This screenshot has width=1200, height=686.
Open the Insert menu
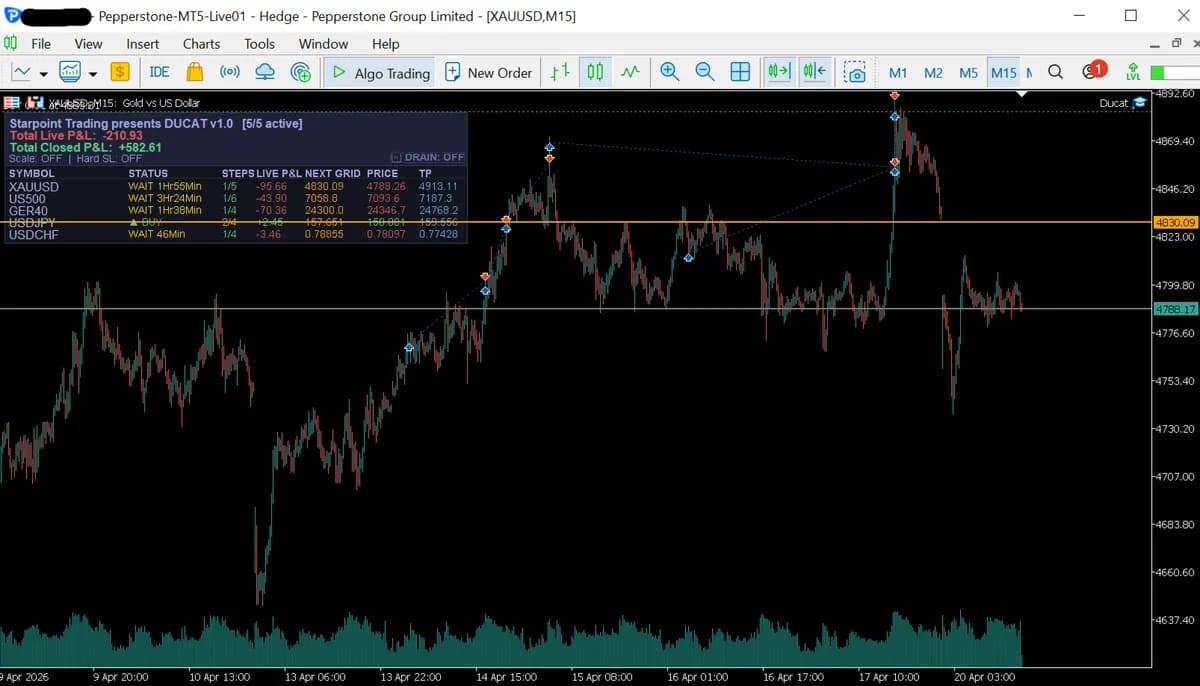coord(143,43)
